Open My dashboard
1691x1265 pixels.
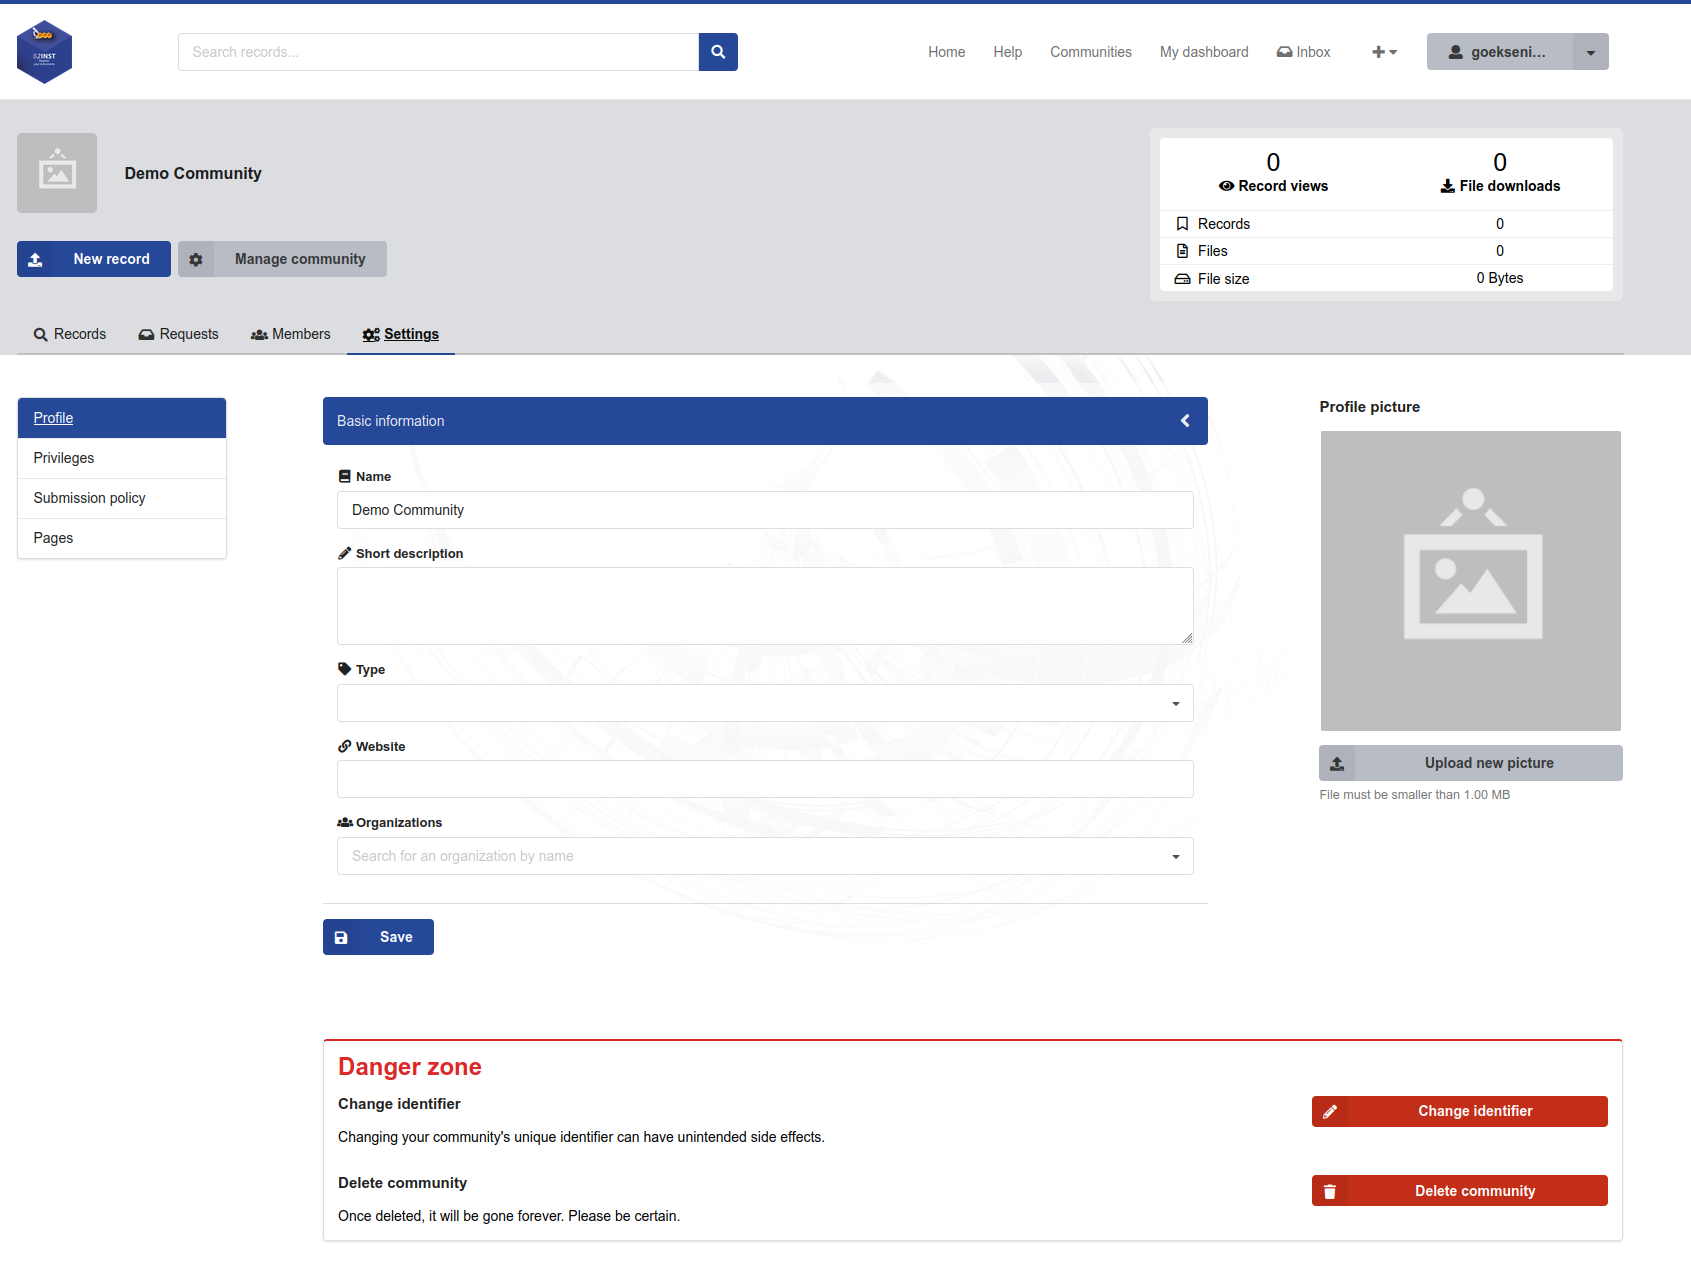tap(1204, 52)
